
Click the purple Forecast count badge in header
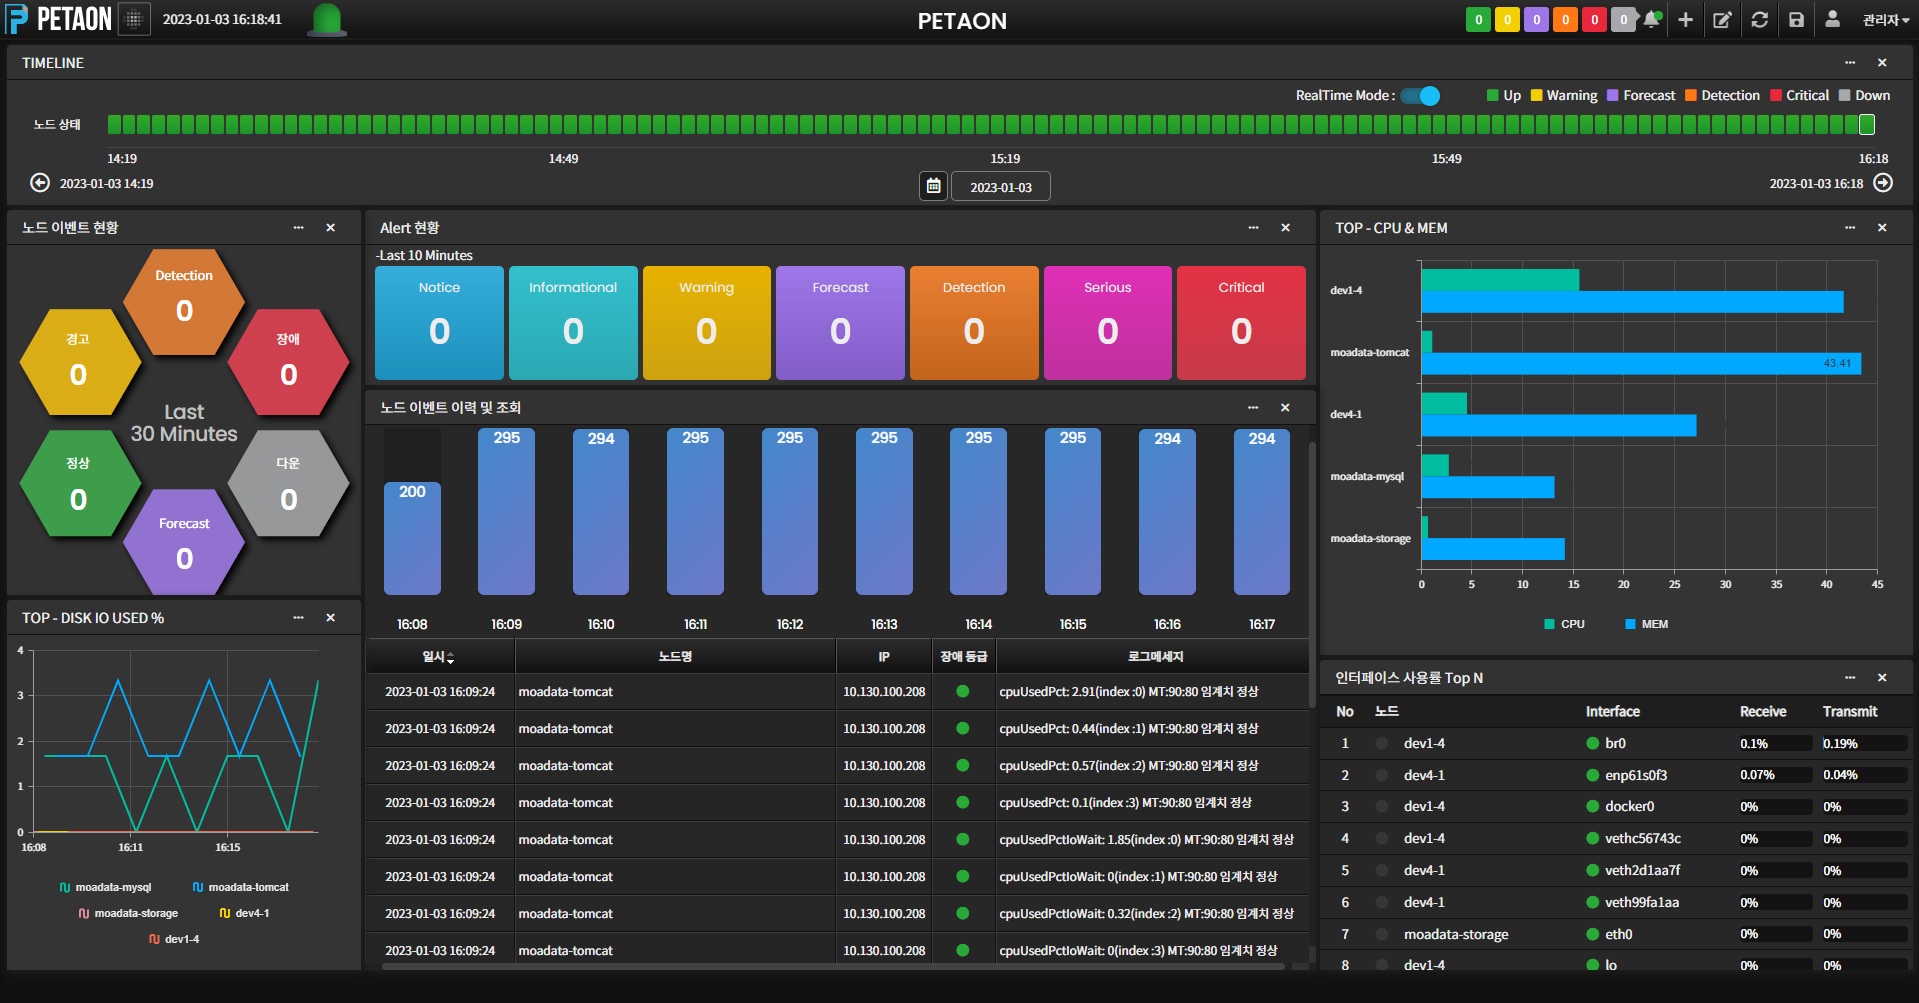coord(1536,19)
